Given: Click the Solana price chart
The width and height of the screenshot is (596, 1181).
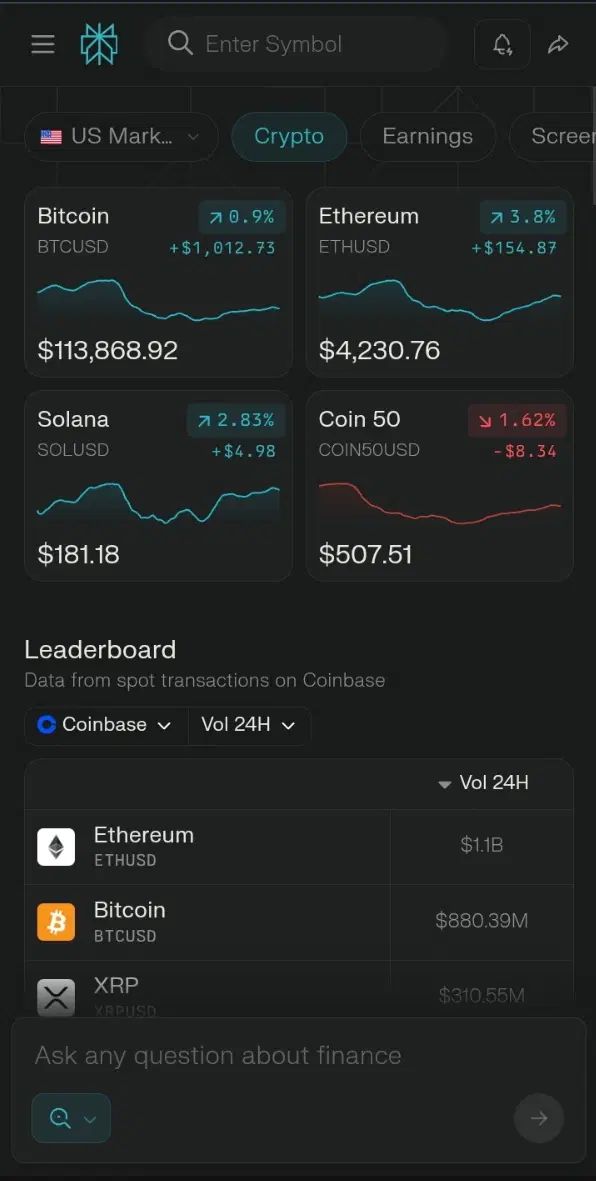Looking at the screenshot, I should click(158, 504).
